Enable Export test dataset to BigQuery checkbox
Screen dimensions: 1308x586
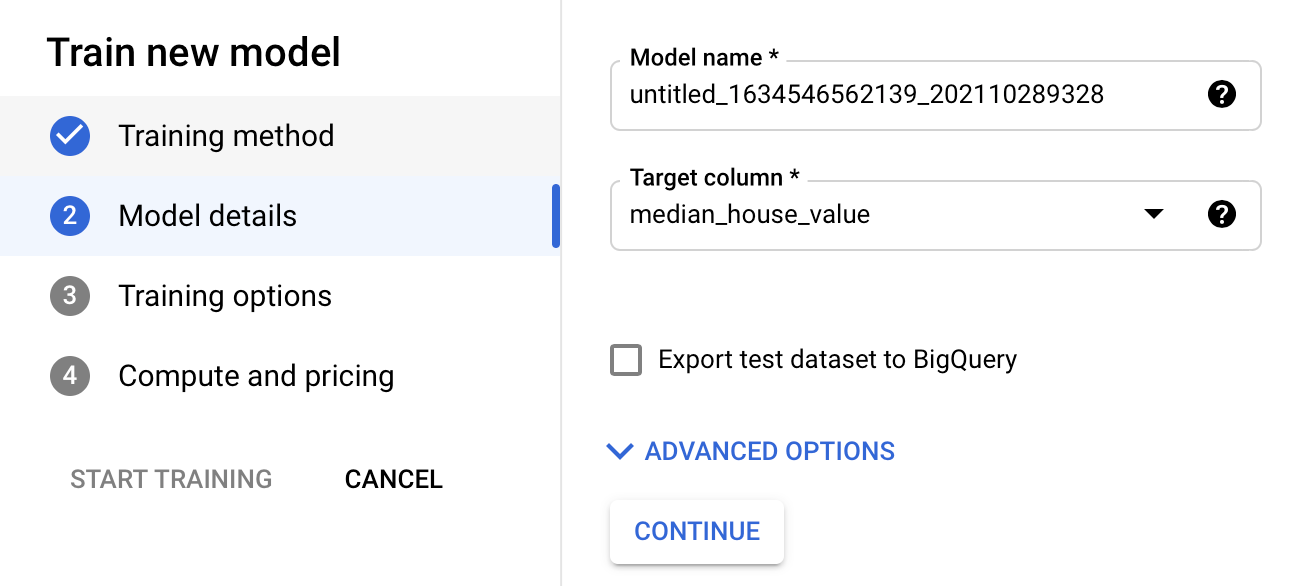coord(626,360)
